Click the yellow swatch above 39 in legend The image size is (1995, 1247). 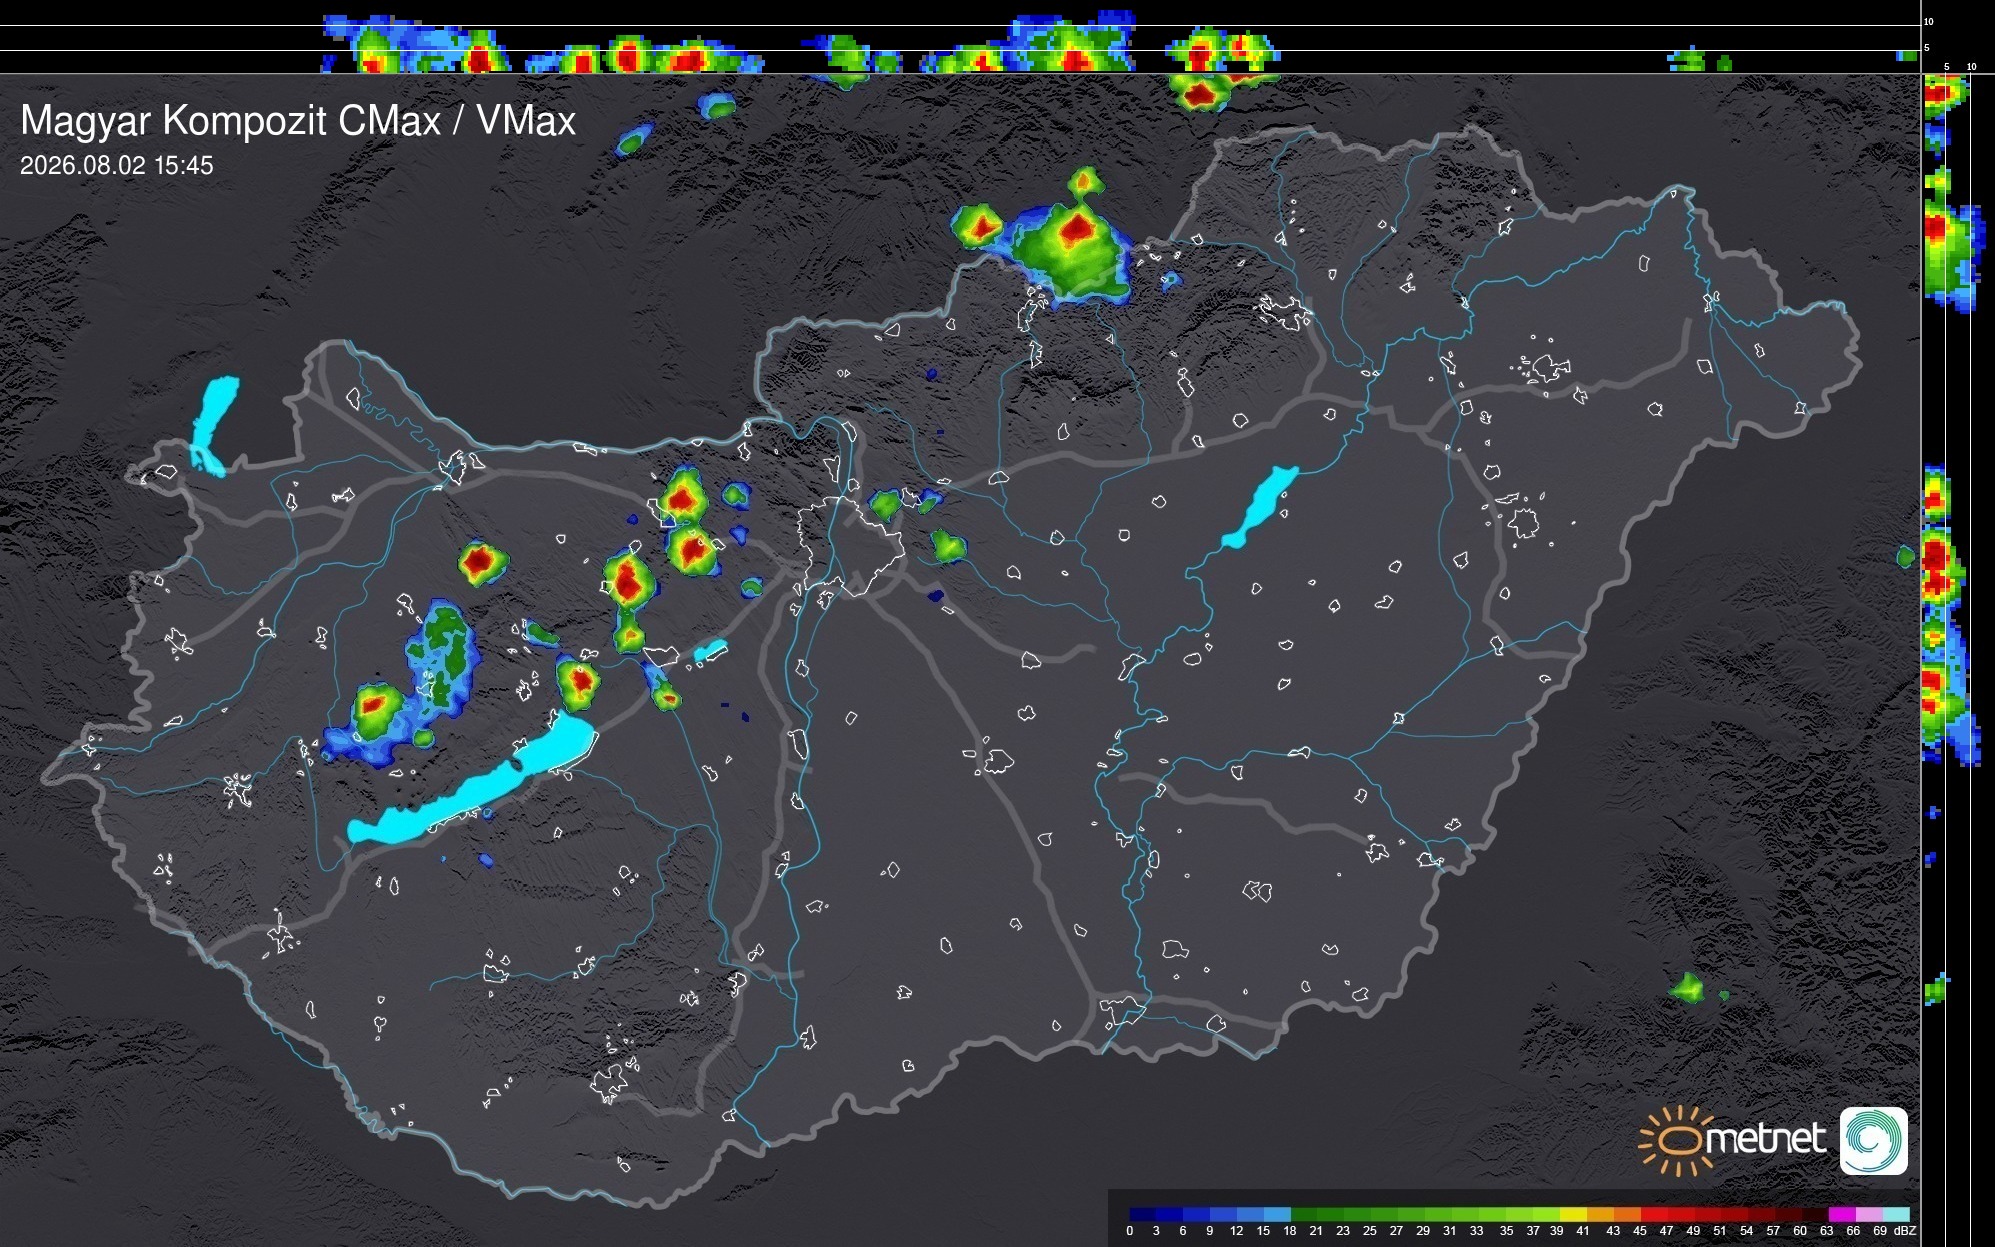1573,1214
